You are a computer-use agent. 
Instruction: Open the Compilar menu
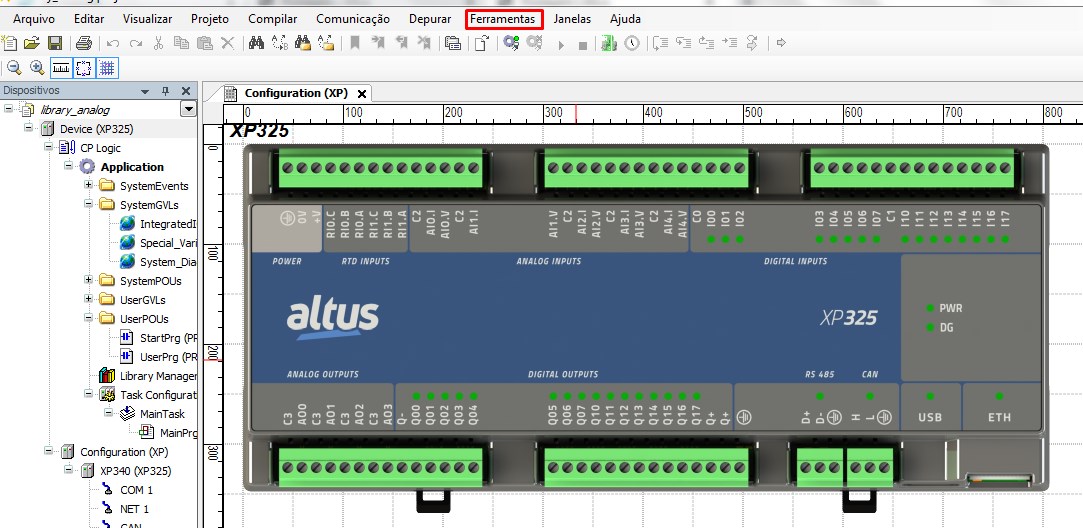pos(272,19)
